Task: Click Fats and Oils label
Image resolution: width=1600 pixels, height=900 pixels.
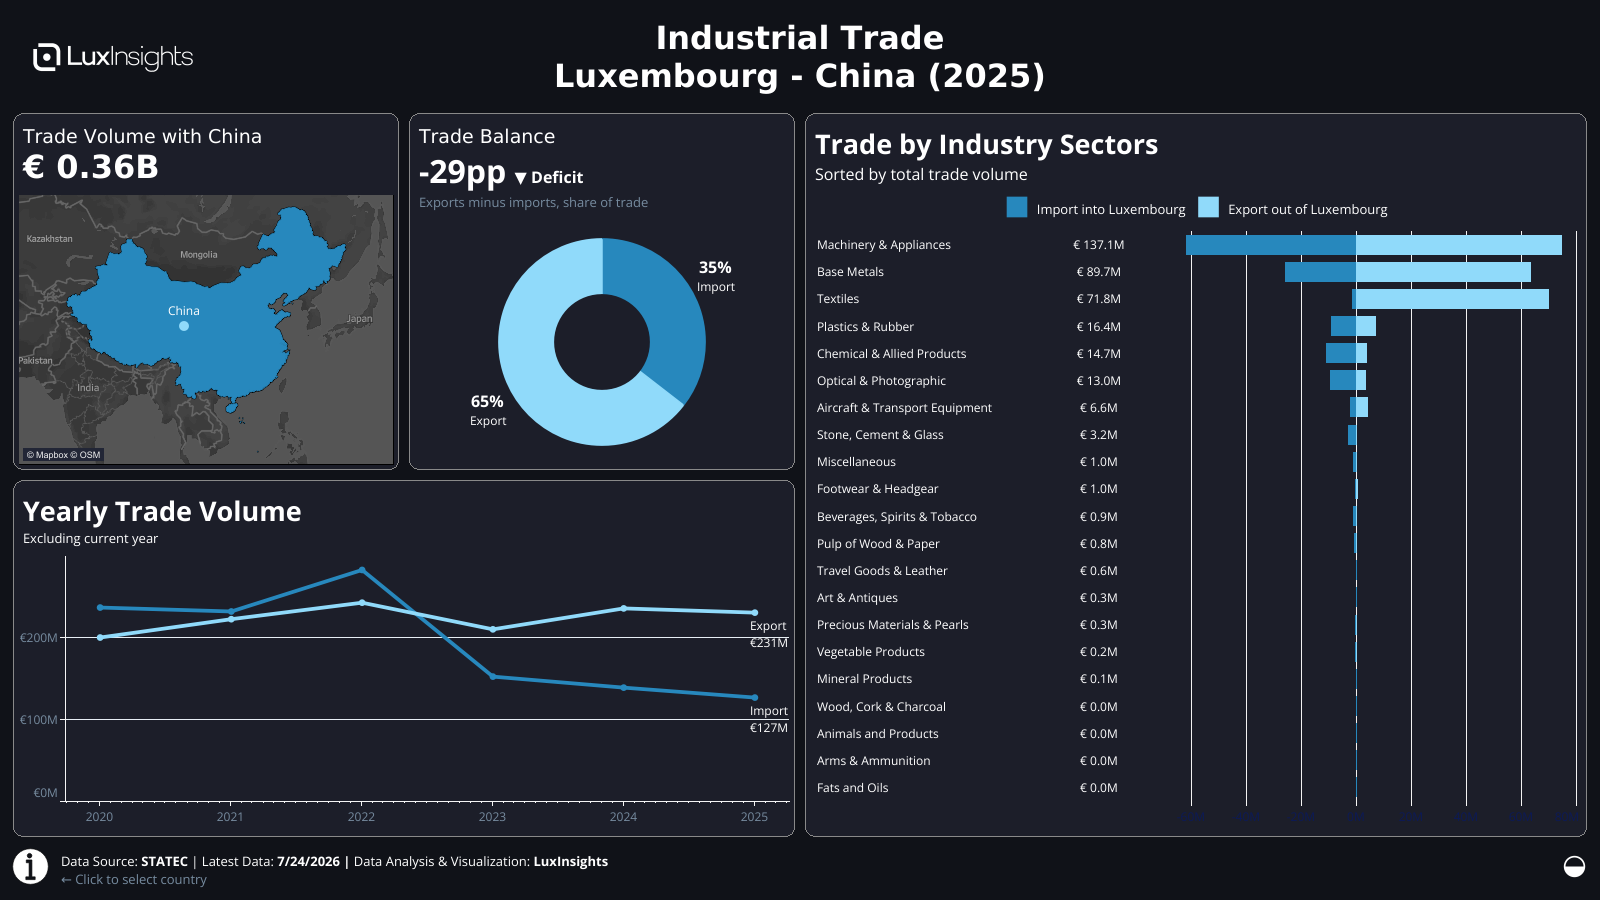Action: tap(852, 788)
